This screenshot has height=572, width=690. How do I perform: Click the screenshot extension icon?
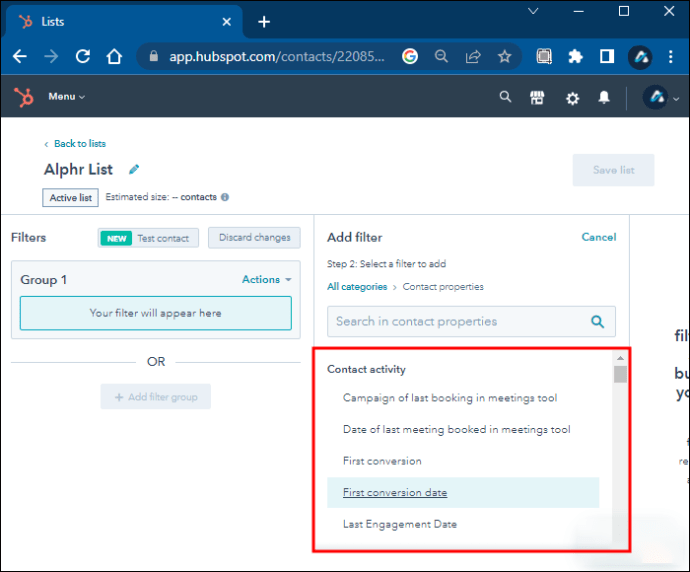pos(544,56)
